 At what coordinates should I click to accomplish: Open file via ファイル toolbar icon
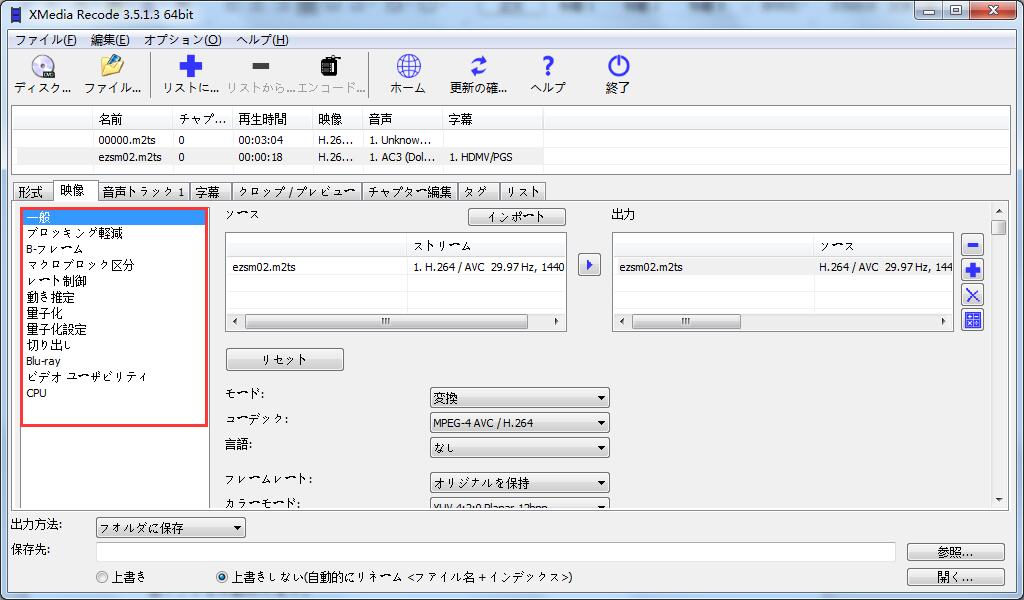click(x=112, y=74)
